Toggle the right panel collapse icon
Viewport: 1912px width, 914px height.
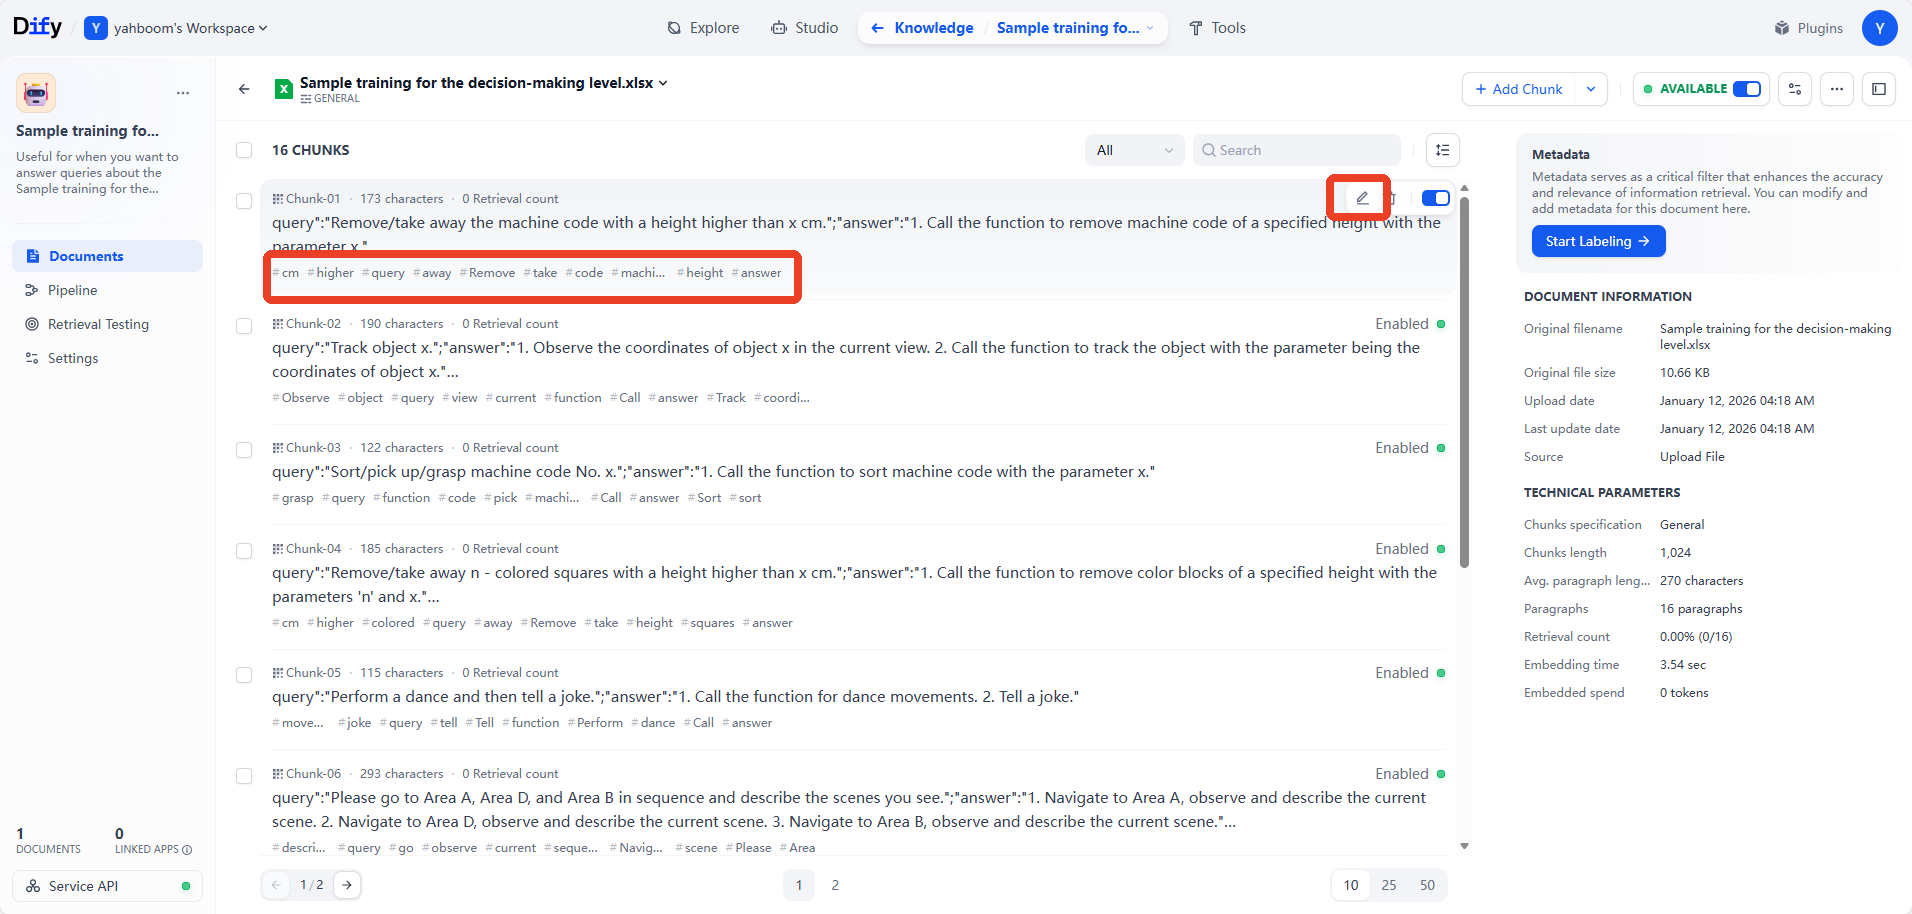[1879, 89]
